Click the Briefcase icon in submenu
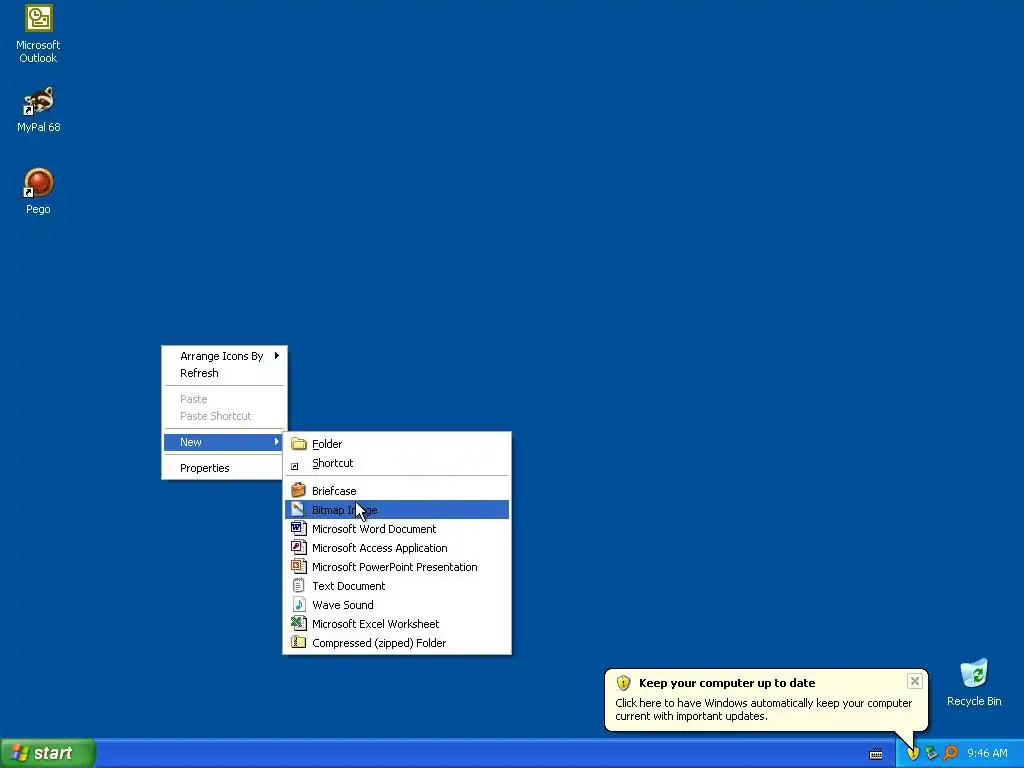The image size is (1024, 768). coord(298,490)
